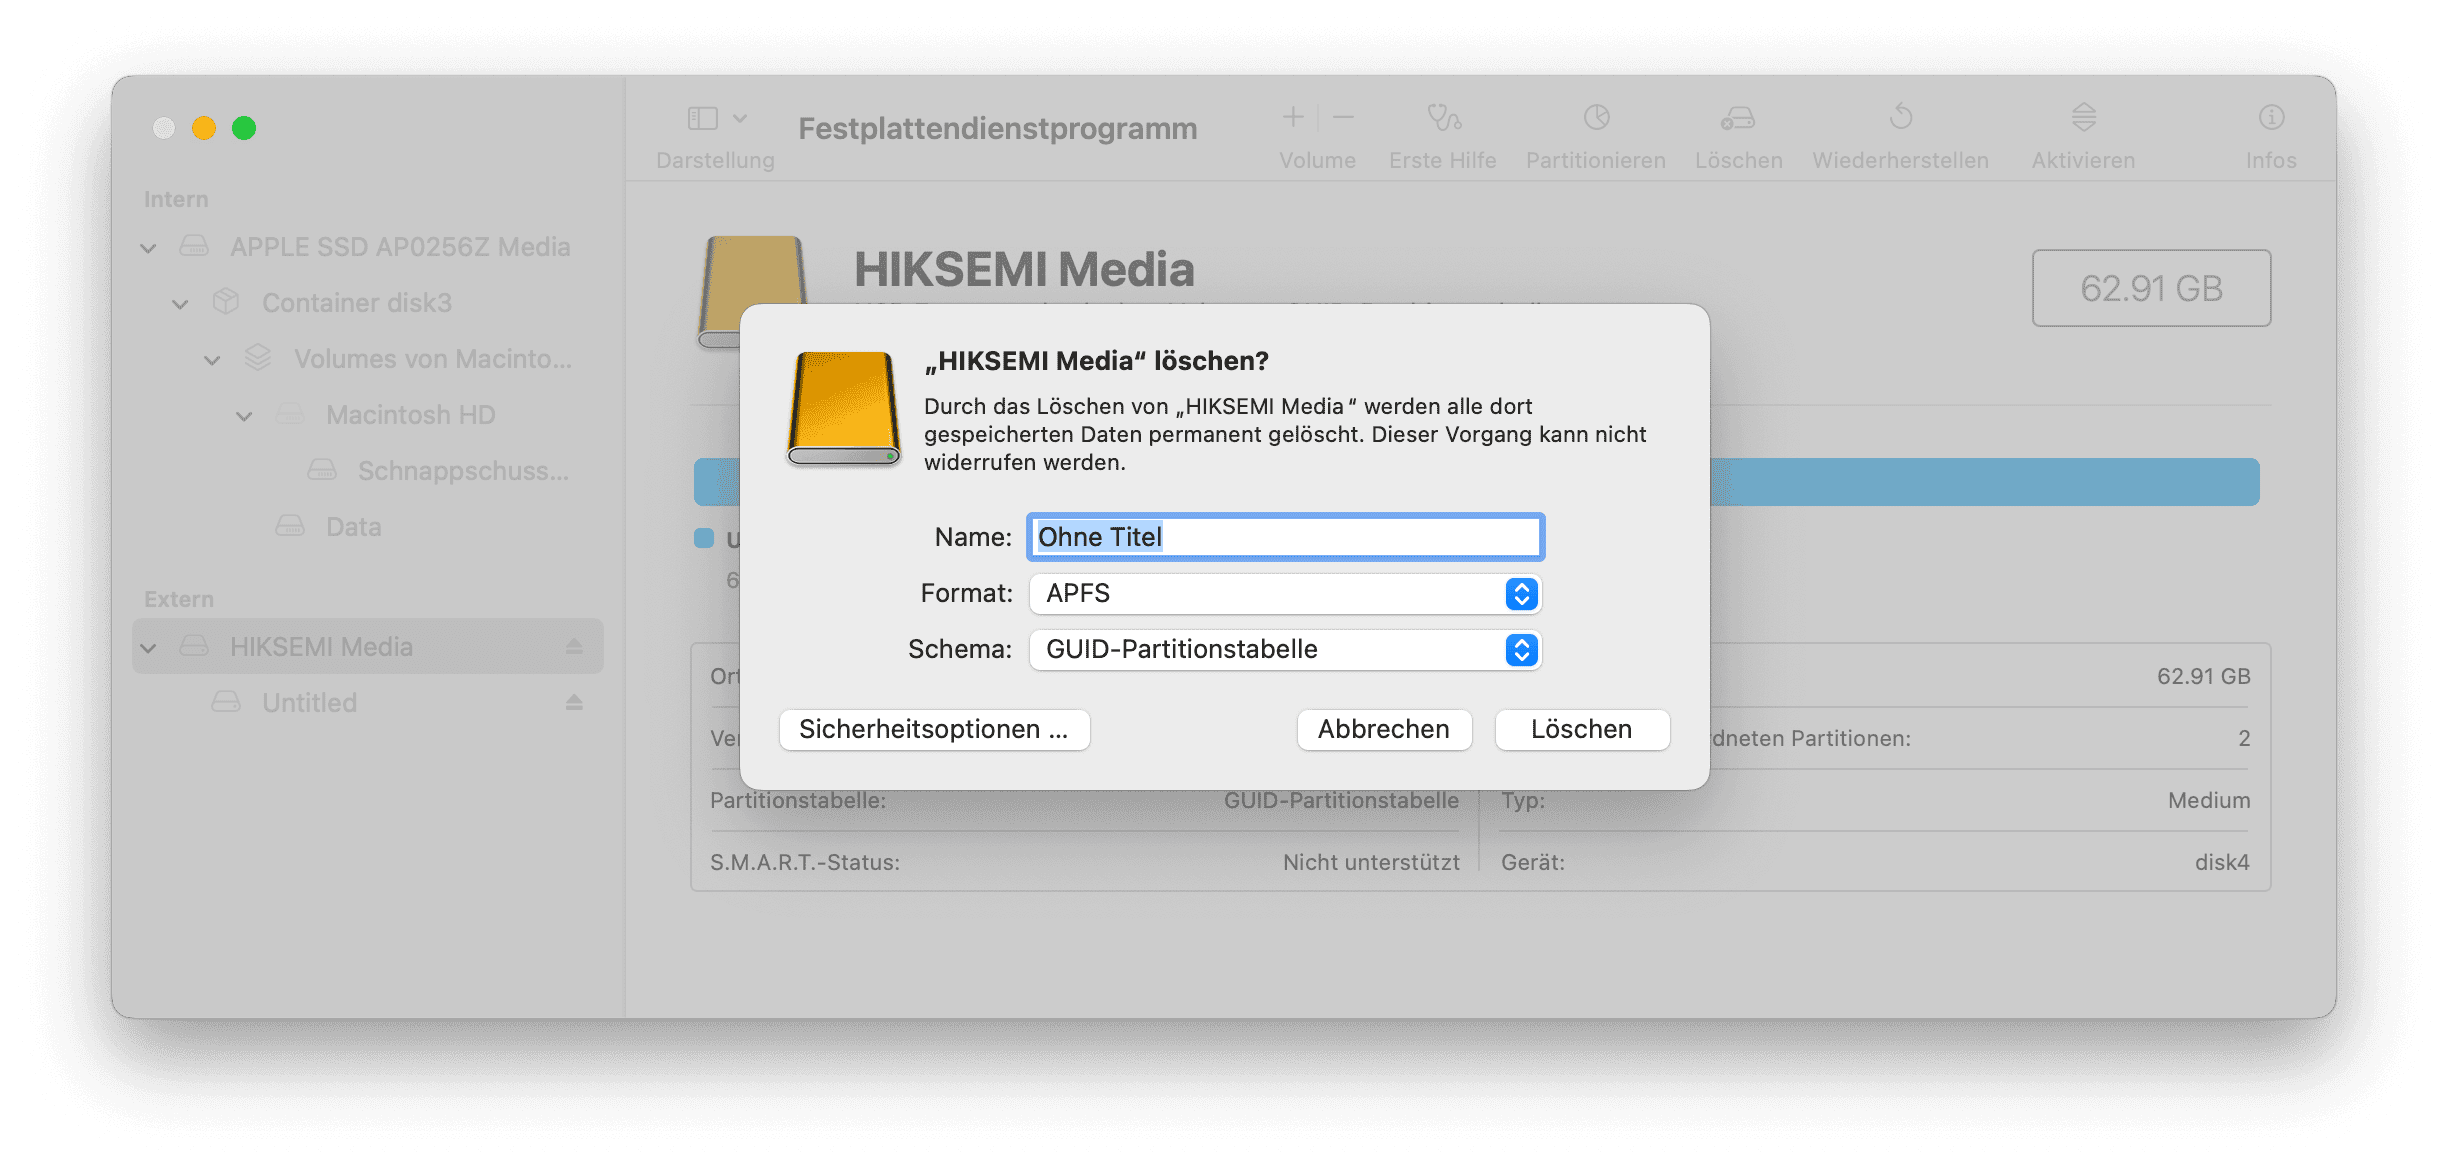
Task: Eject HIKSEMI Media with its eject icon
Action: pyautogui.click(x=574, y=647)
